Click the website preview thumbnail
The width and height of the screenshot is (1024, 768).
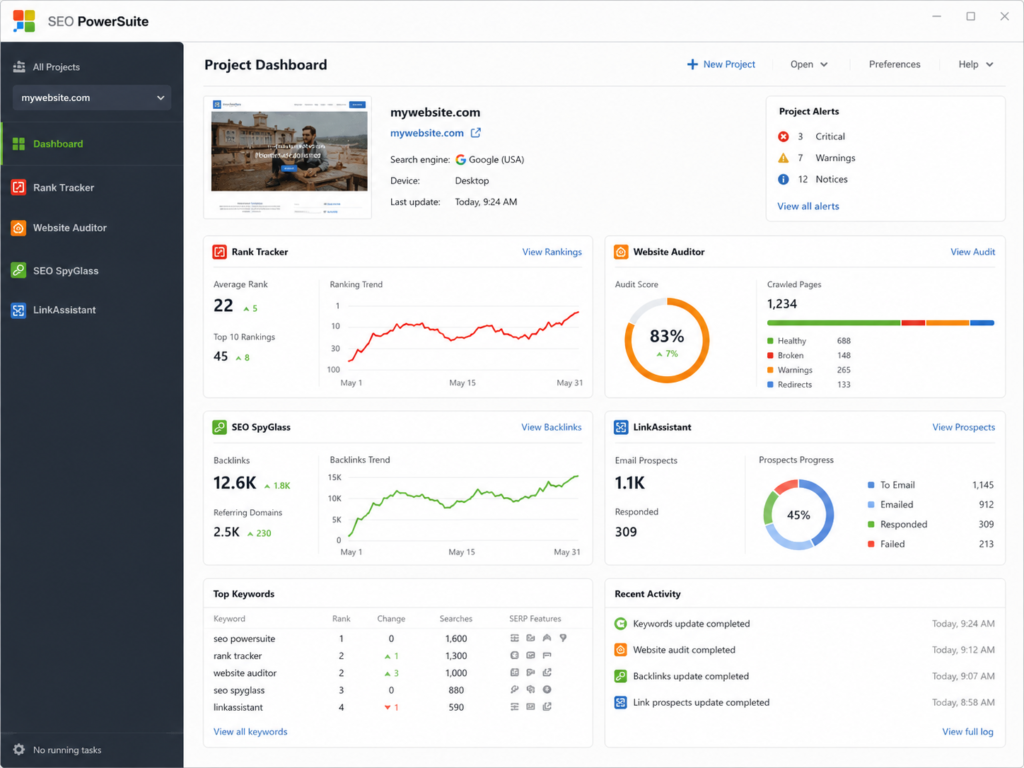[x=288, y=158]
